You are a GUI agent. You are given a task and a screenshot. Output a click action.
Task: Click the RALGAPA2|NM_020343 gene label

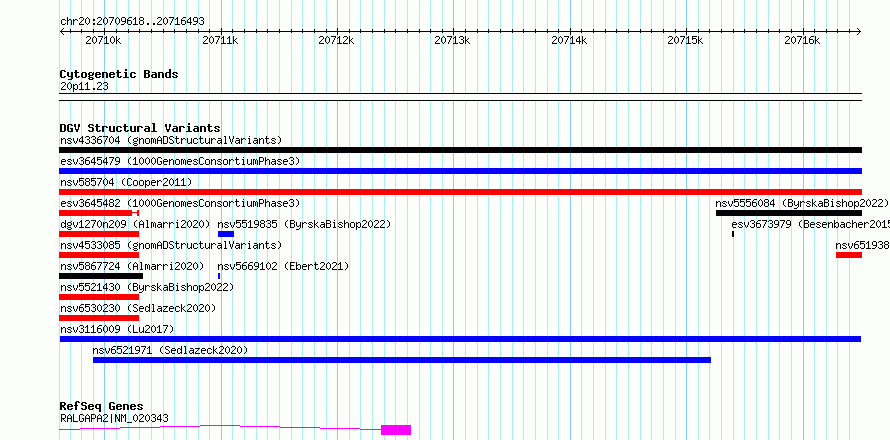click(x=114, y=419)
